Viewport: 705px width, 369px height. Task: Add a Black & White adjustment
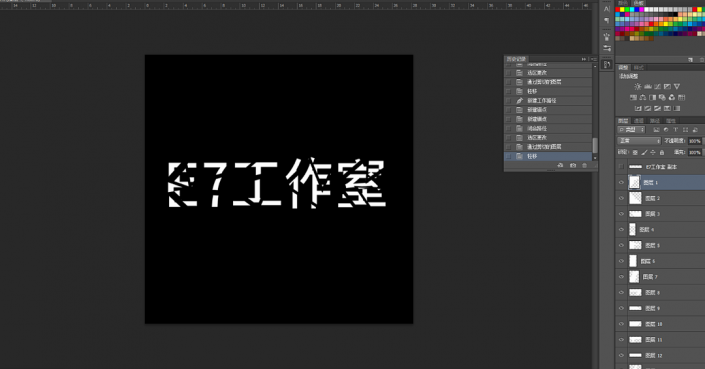[x=652, y=97]
